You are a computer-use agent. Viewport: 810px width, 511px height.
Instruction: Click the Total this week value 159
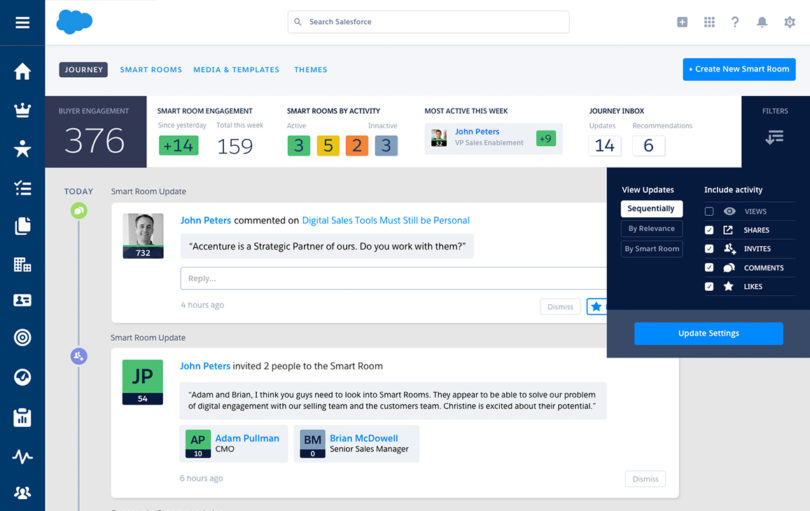235,146
